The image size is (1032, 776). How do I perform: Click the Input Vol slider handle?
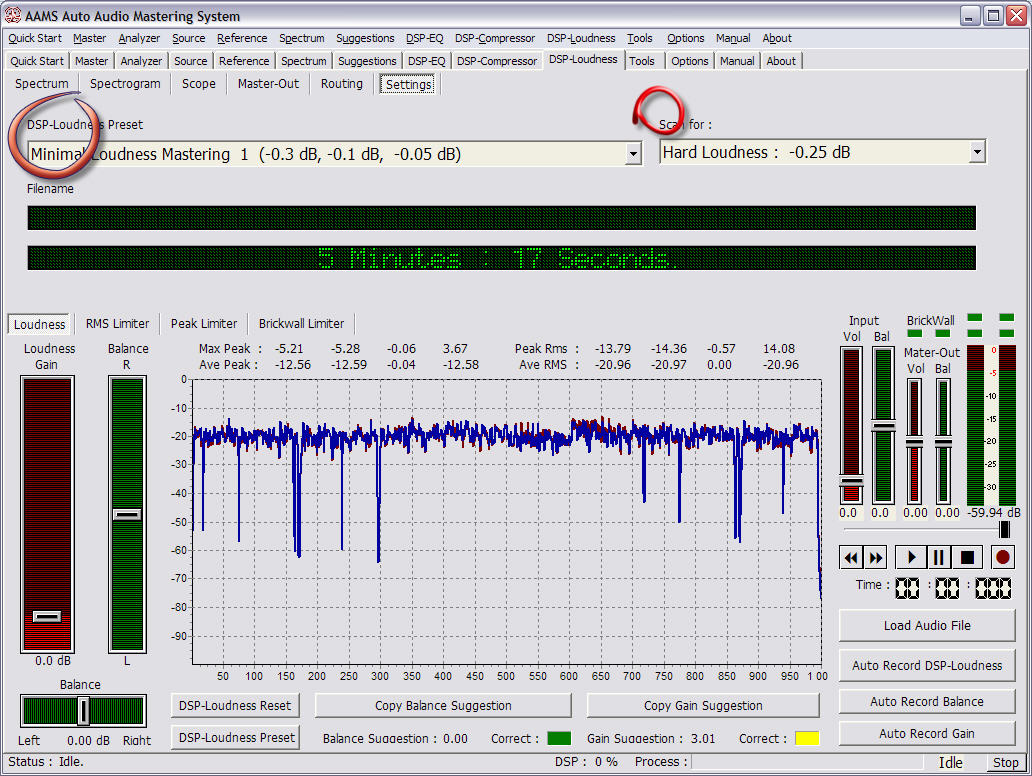[851, 482]
